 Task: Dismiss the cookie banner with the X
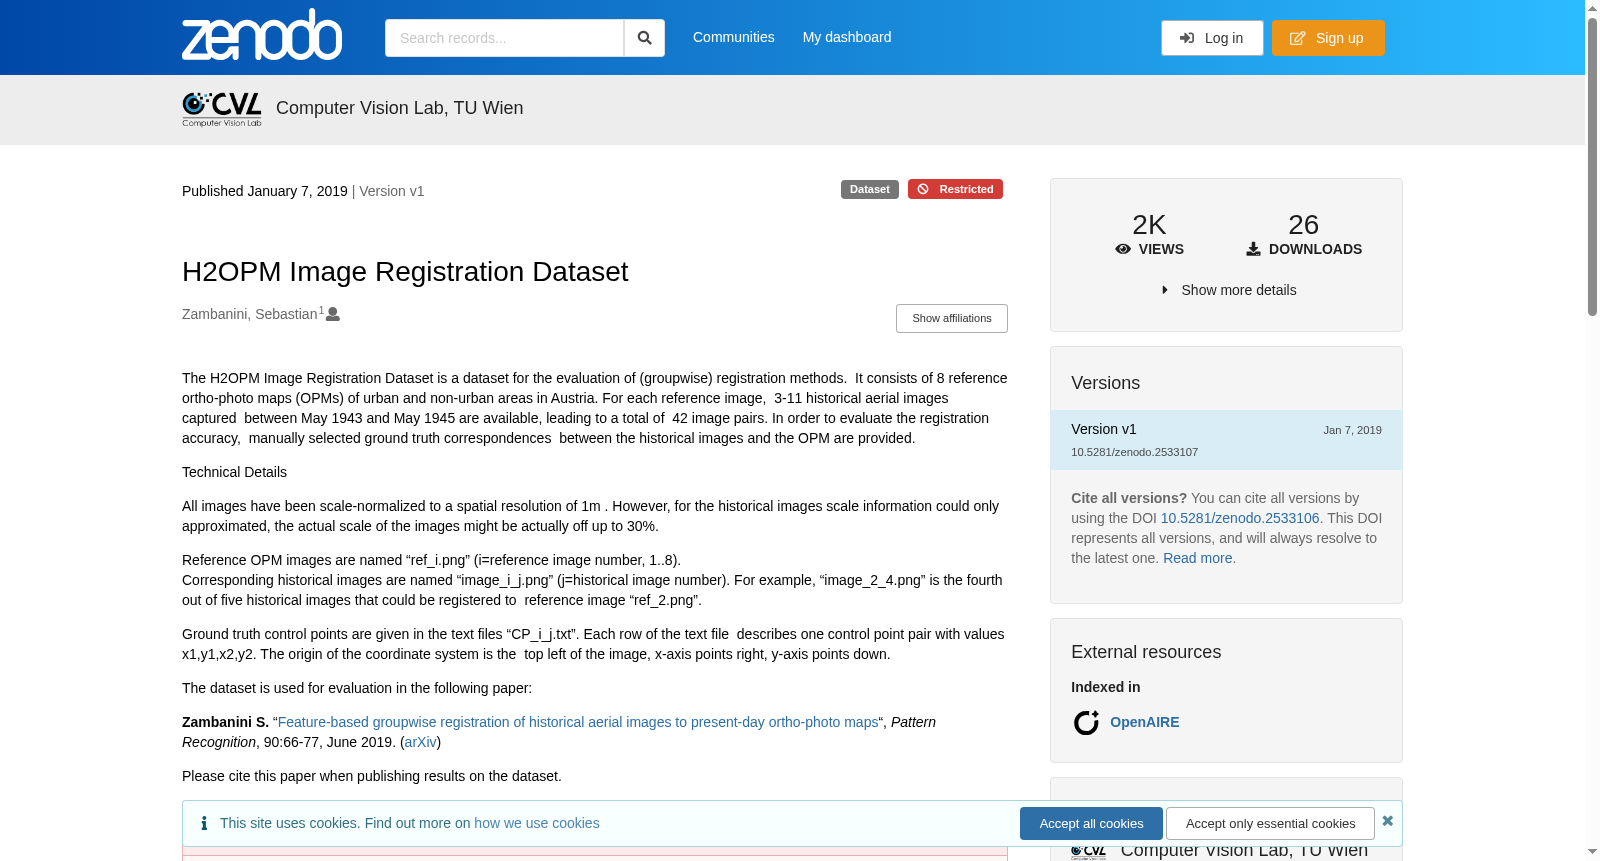(x=1387, y=821)
